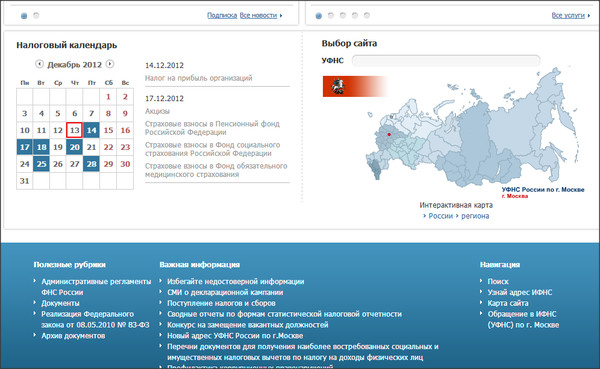The height and width of the screenshot is (369, 600).
Task: Go to next month after Декабрь 2012
Action: pyautogui.click(x=110, y=64)
